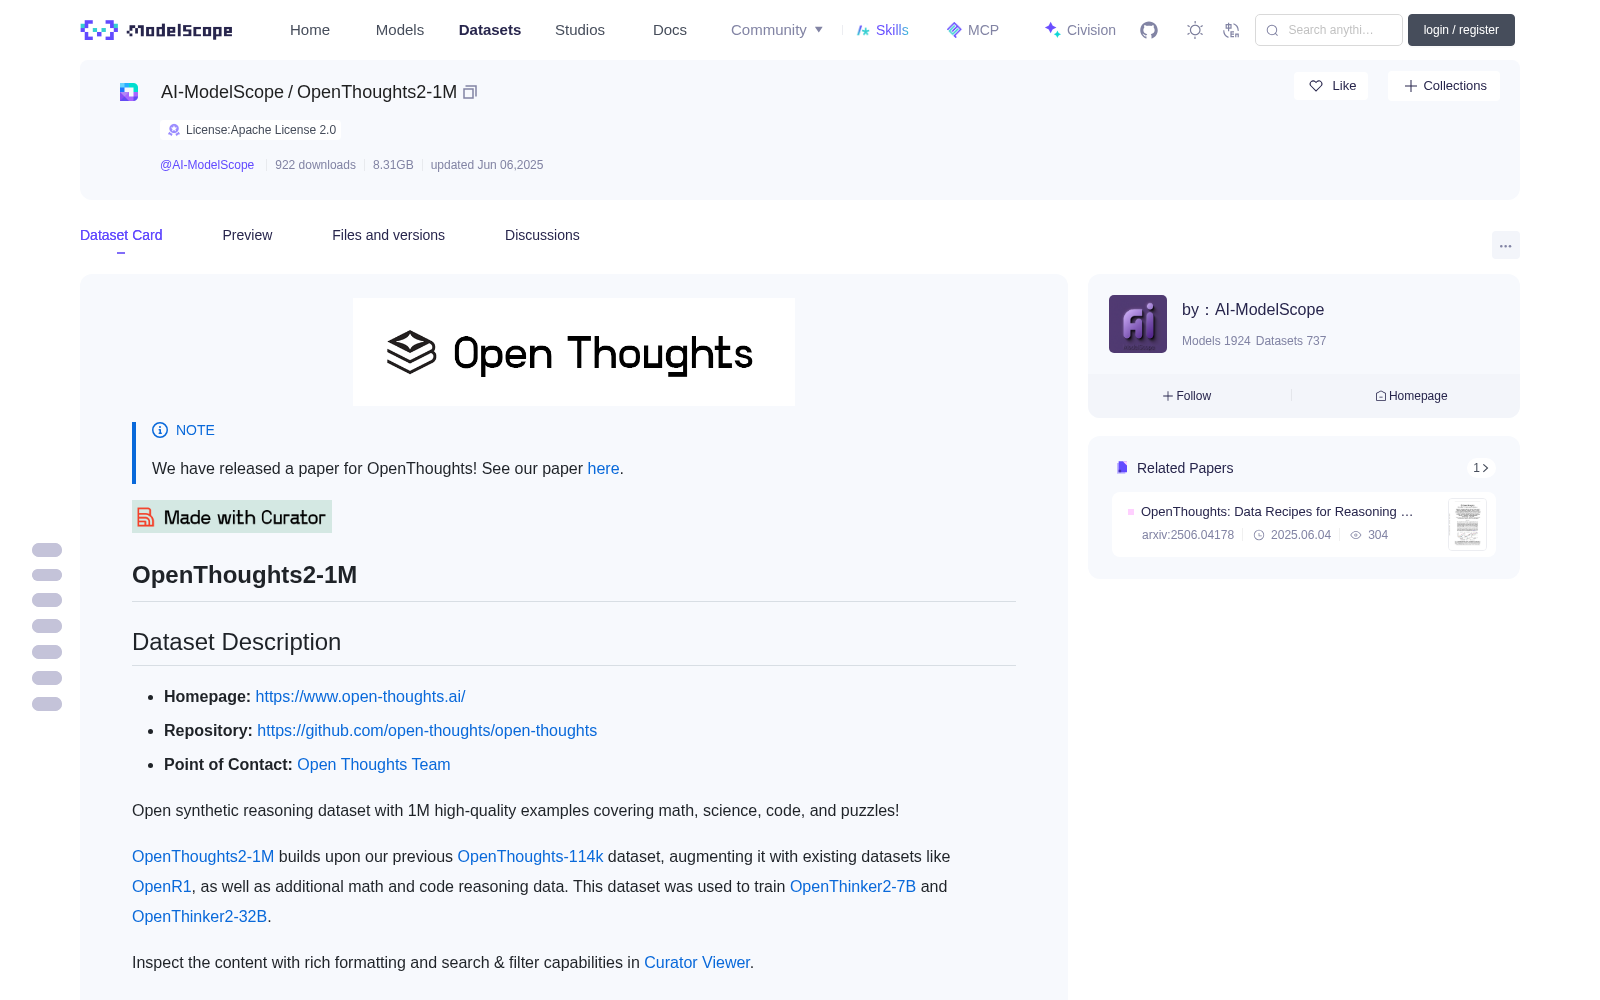Open the Datasets menu item
The width and height of the screenshot is (1600, 1000).
[x=490, y=30]
